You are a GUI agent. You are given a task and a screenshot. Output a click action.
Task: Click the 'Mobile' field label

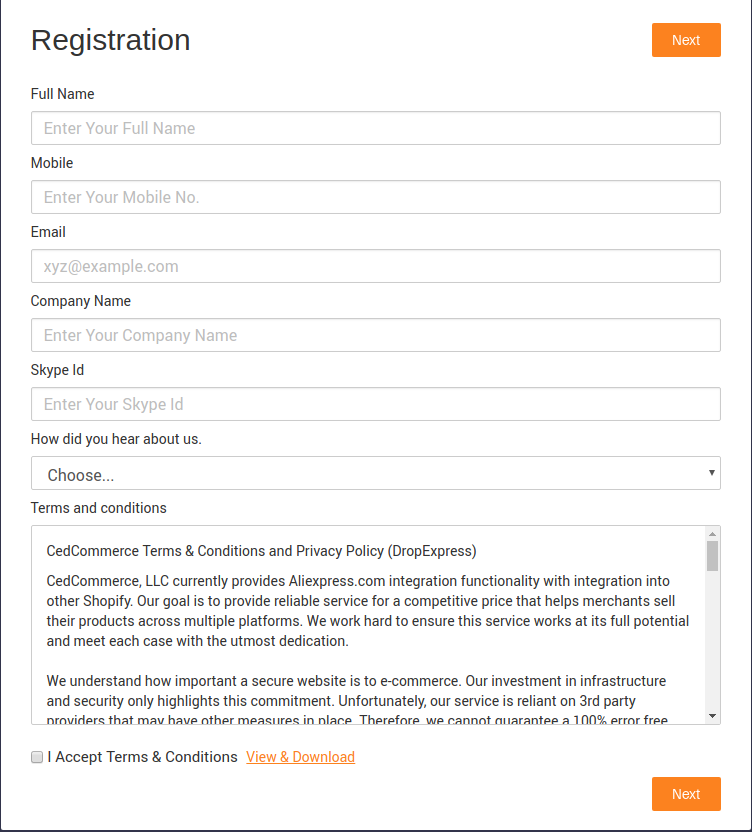[x=52, y=163]
